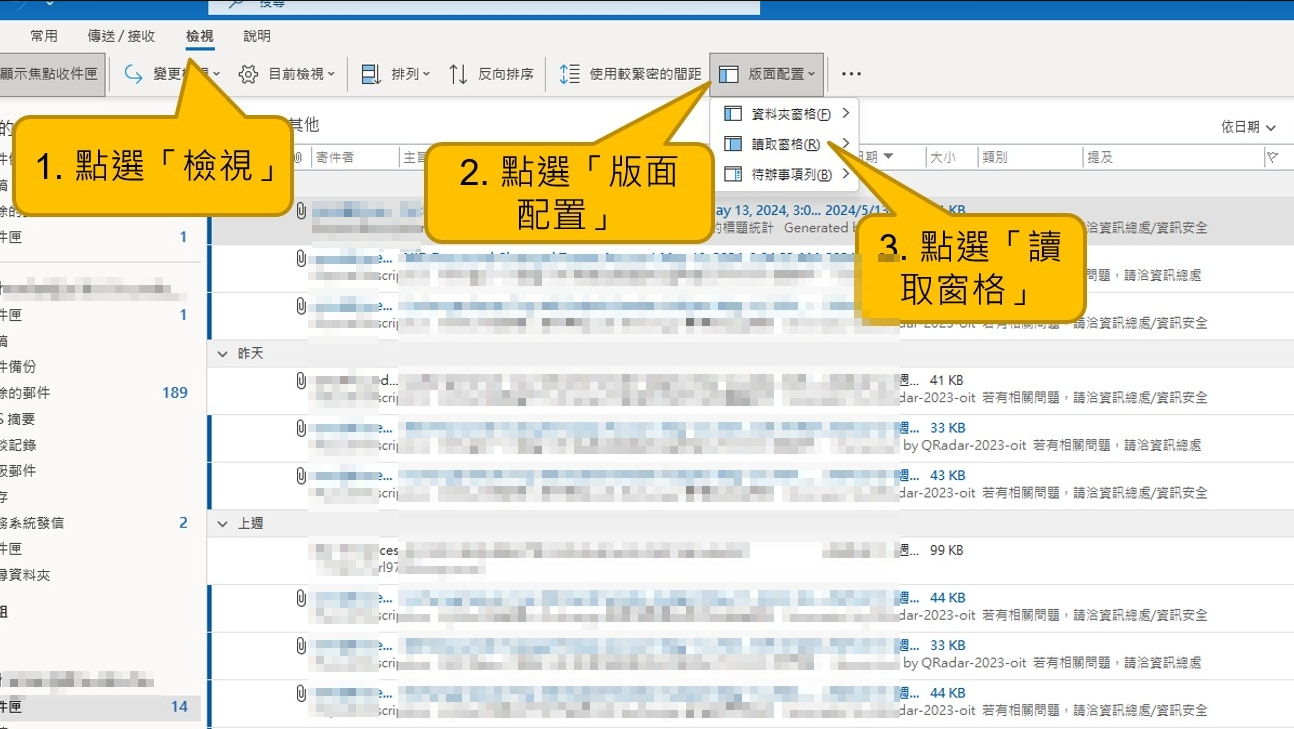The image size is (1294, 729).
Task: Select 讀取窗格 in layout menu
Action: [x=785, y=144]
